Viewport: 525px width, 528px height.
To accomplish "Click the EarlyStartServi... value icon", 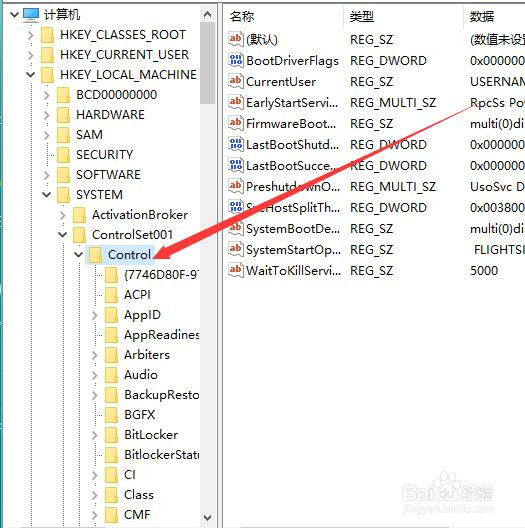I will click(x=235, y=102).
